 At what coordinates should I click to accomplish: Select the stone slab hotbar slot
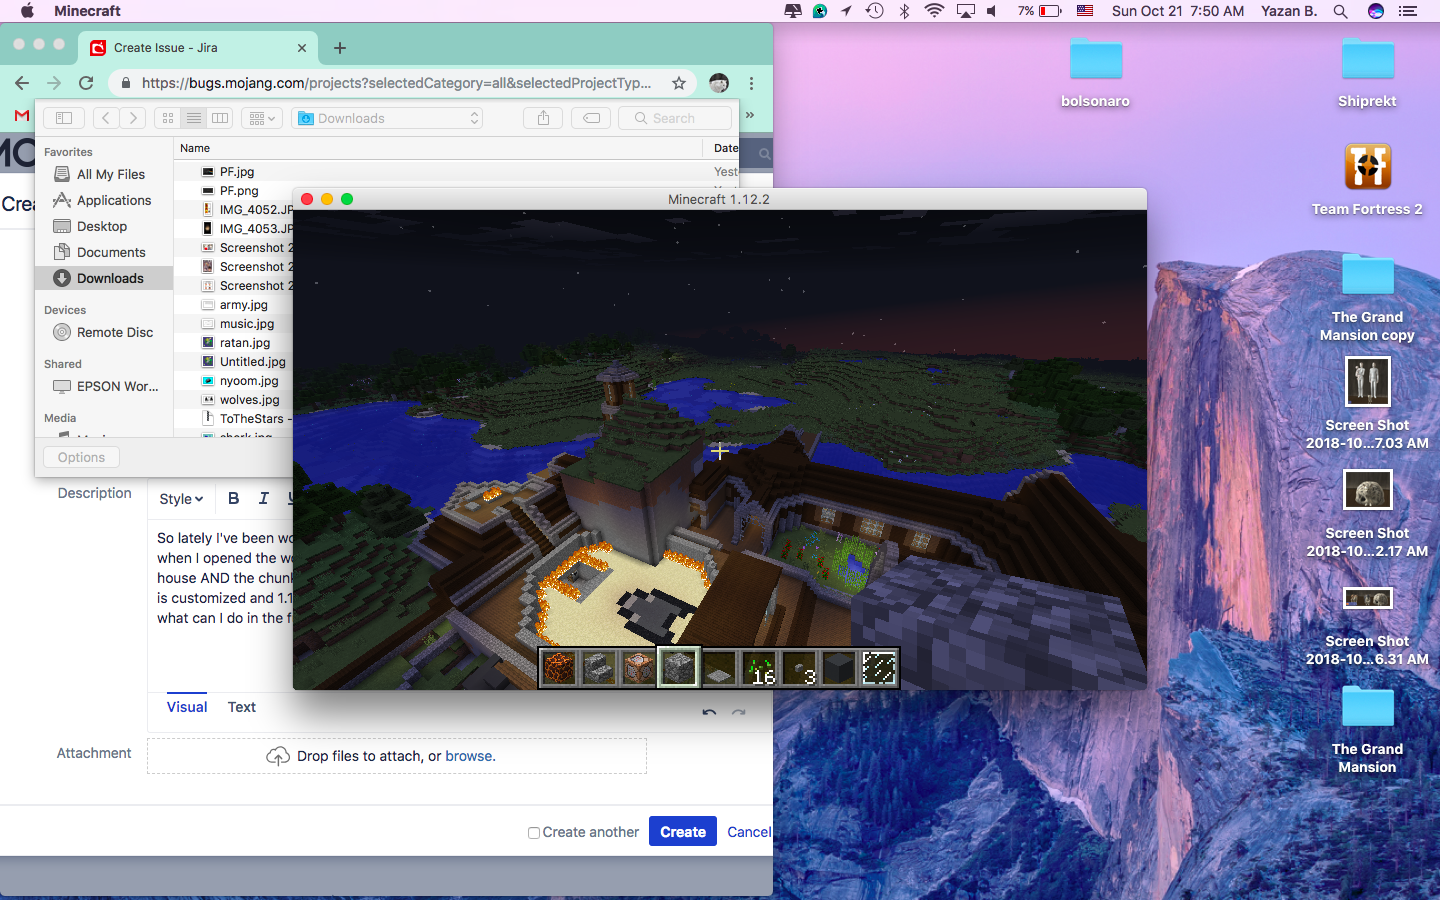[x=719, y=668]
